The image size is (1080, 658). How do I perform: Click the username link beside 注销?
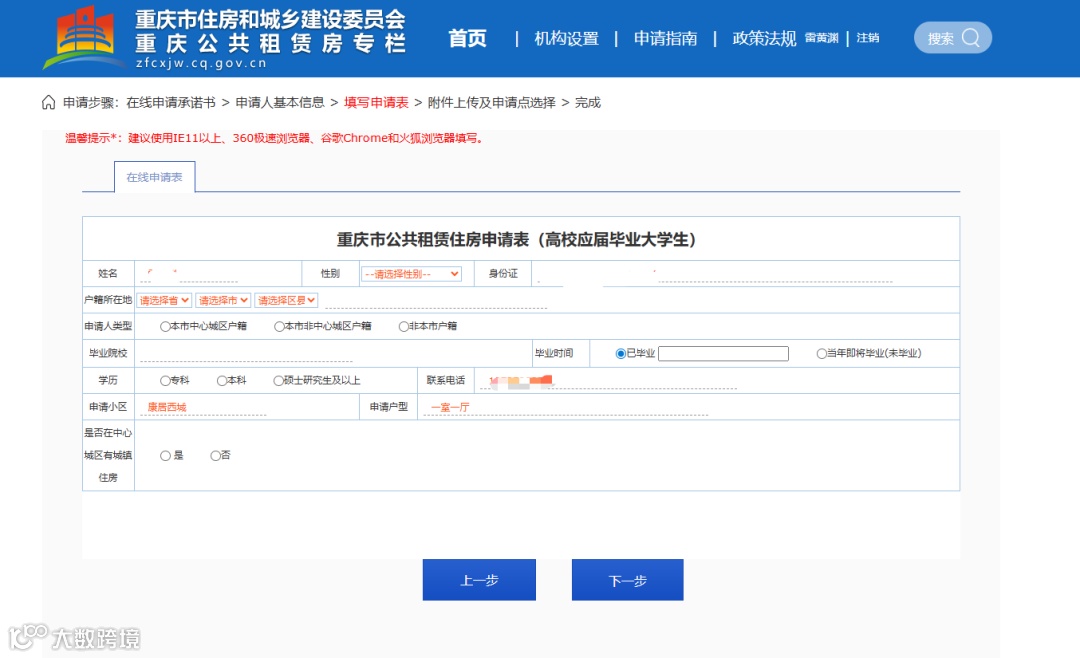pos(822,38)
